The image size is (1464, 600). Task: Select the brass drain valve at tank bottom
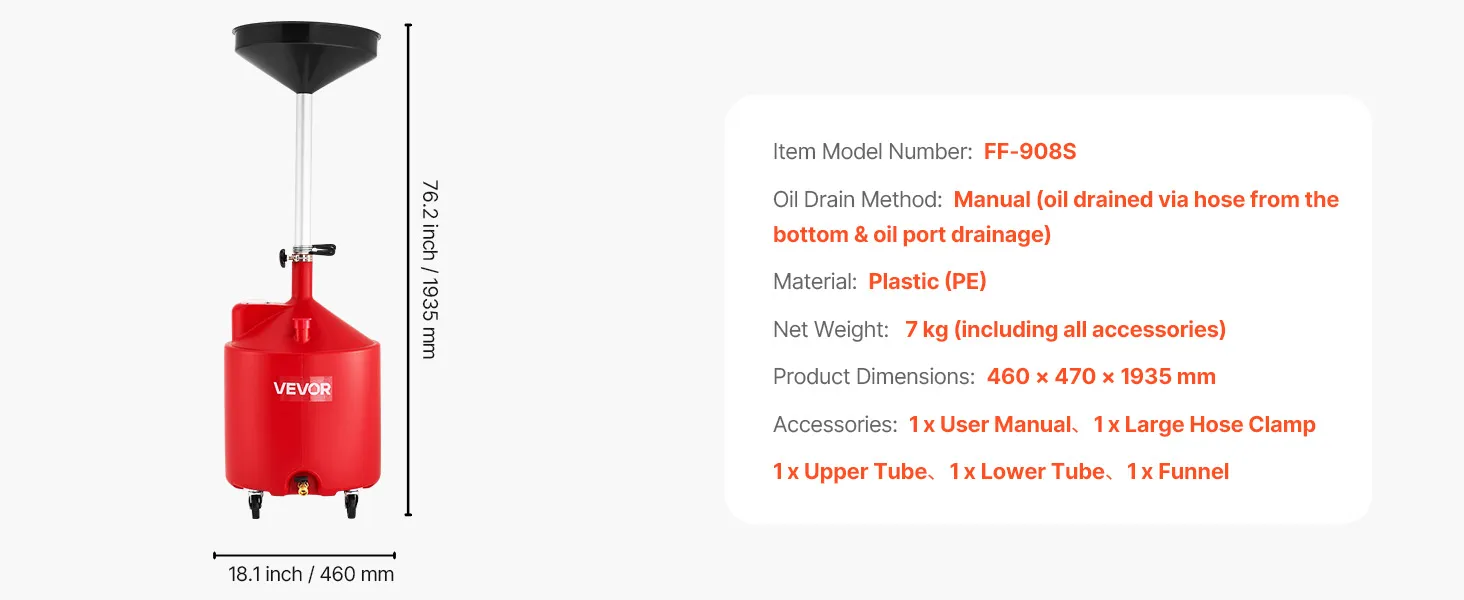[298, 486]
